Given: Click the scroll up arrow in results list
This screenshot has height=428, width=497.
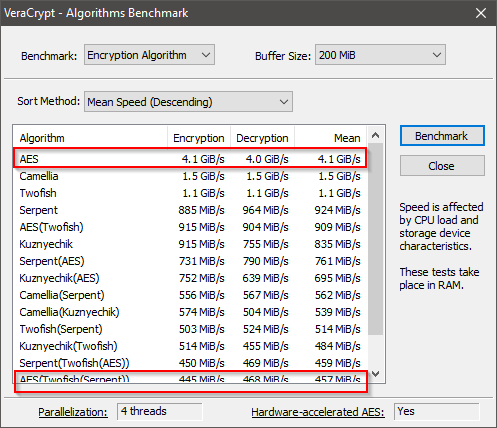Looking at the screenshot, I should pyautogui.click(x=376, y=135).
